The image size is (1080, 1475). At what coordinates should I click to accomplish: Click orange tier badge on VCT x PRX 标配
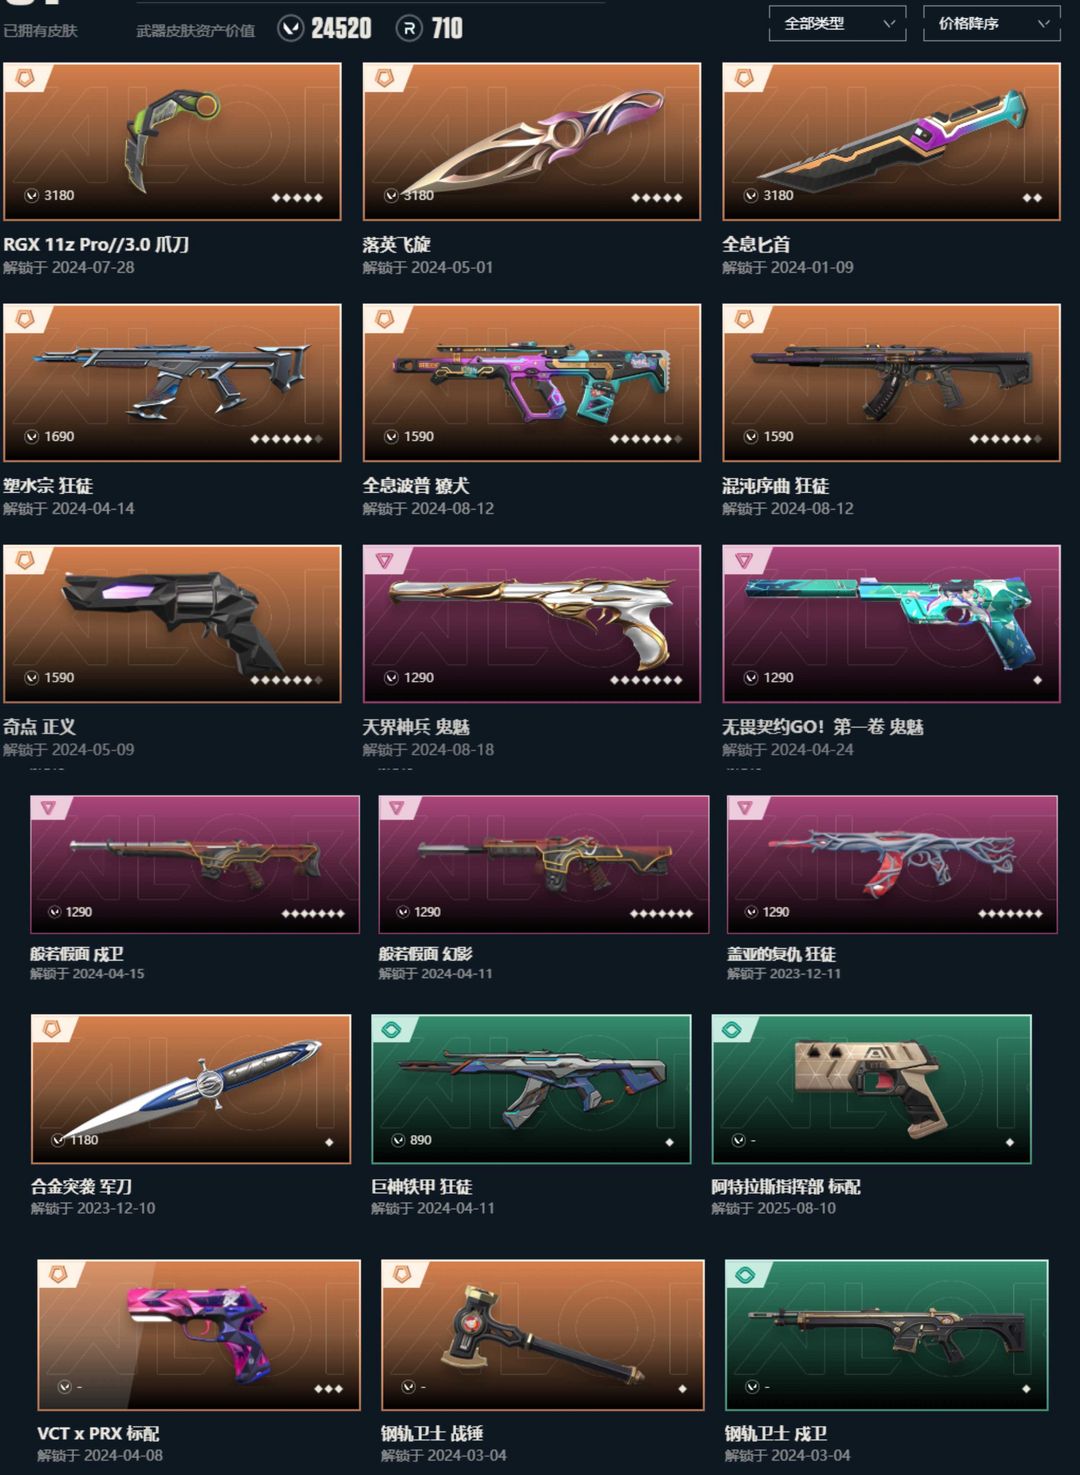59,1275
